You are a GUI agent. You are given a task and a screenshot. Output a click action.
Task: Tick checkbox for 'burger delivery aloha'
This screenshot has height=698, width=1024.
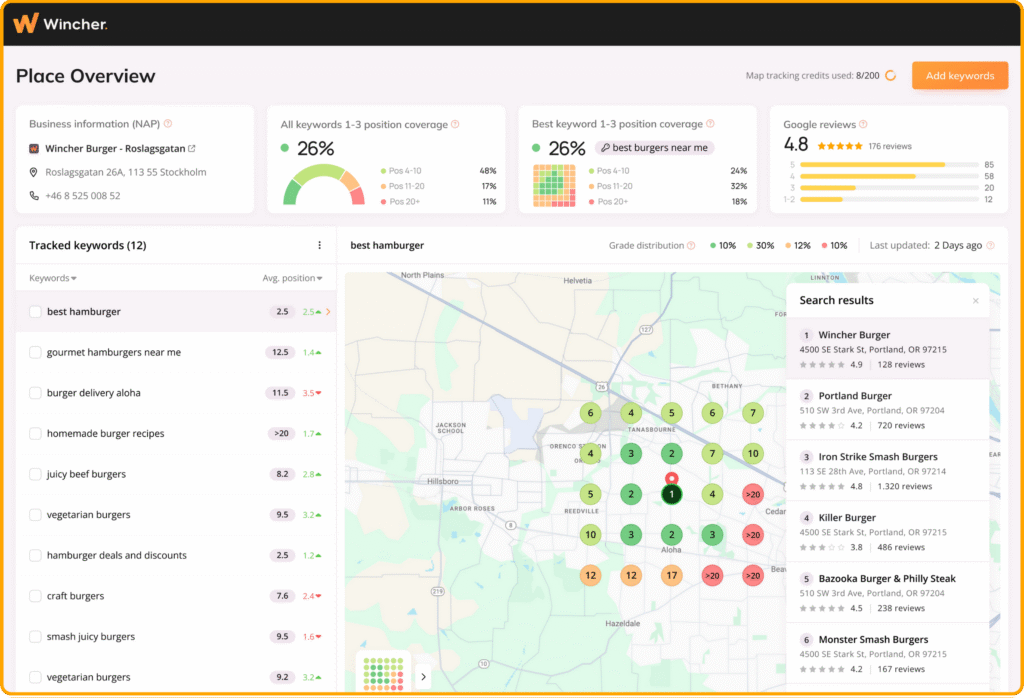(35, 393)
